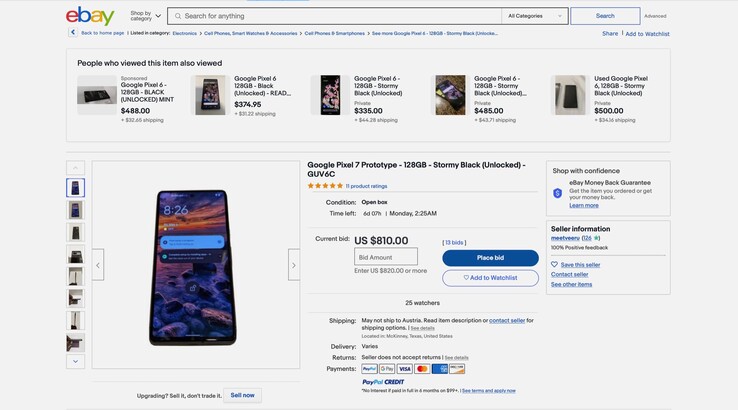Click the Sell now button
Screen dimensions: 738x410
(x=242, y=395)
